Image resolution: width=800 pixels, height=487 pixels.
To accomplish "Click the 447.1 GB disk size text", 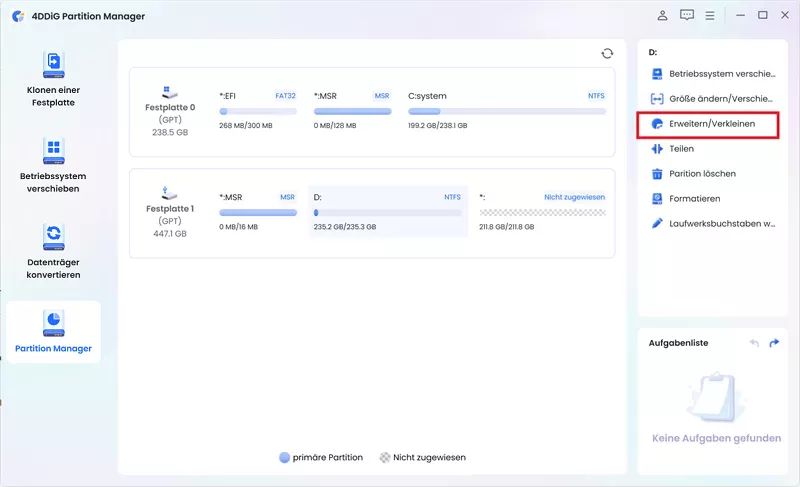I will [x=170, y=234].
